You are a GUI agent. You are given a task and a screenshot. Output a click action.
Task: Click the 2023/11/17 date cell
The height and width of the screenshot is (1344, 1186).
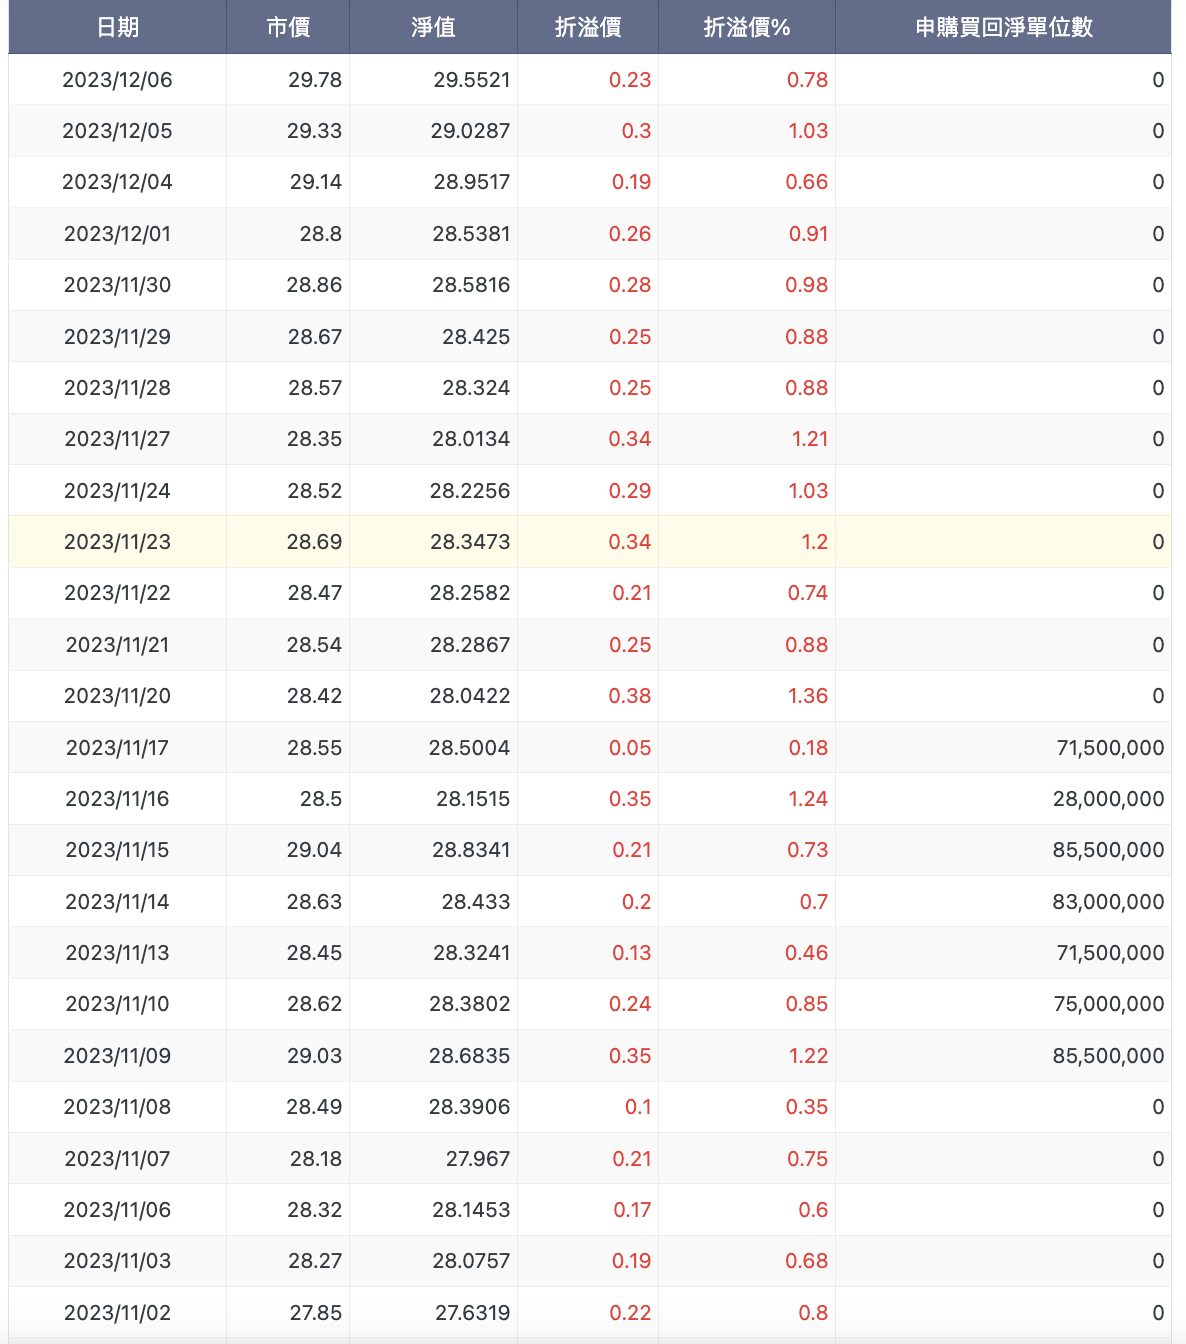click(118, 748)
